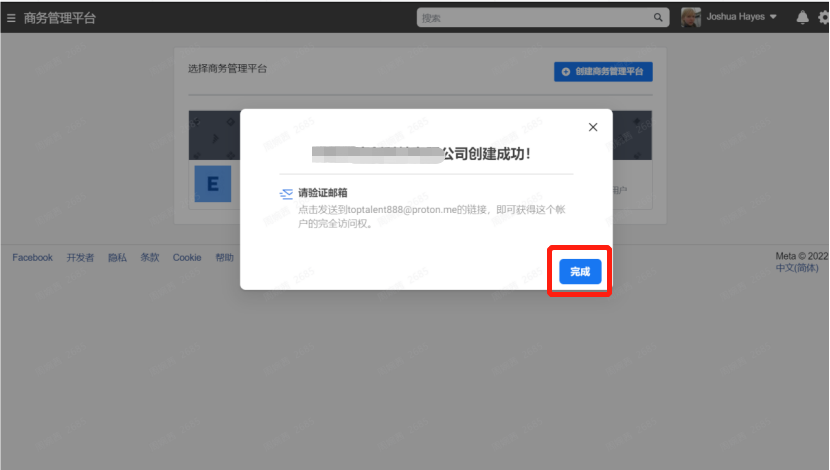Open the 条款 footer link
Viewport: 830px width, 470px height.
coord(149,258)
